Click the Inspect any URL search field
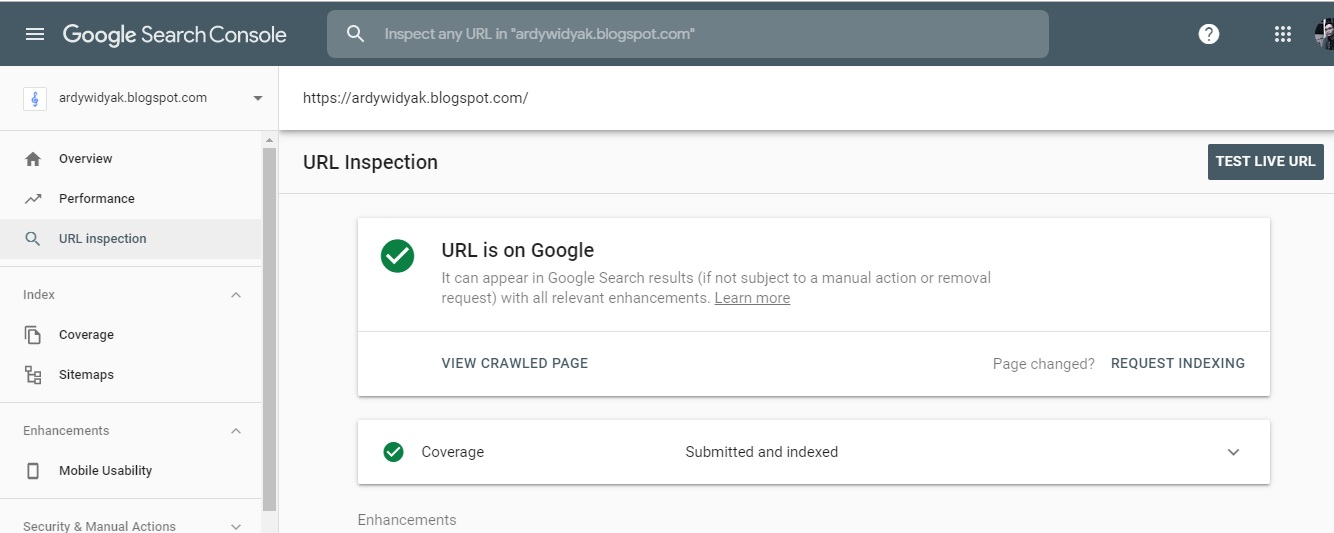The image size is (1334, 533). [x=700, y=34]
